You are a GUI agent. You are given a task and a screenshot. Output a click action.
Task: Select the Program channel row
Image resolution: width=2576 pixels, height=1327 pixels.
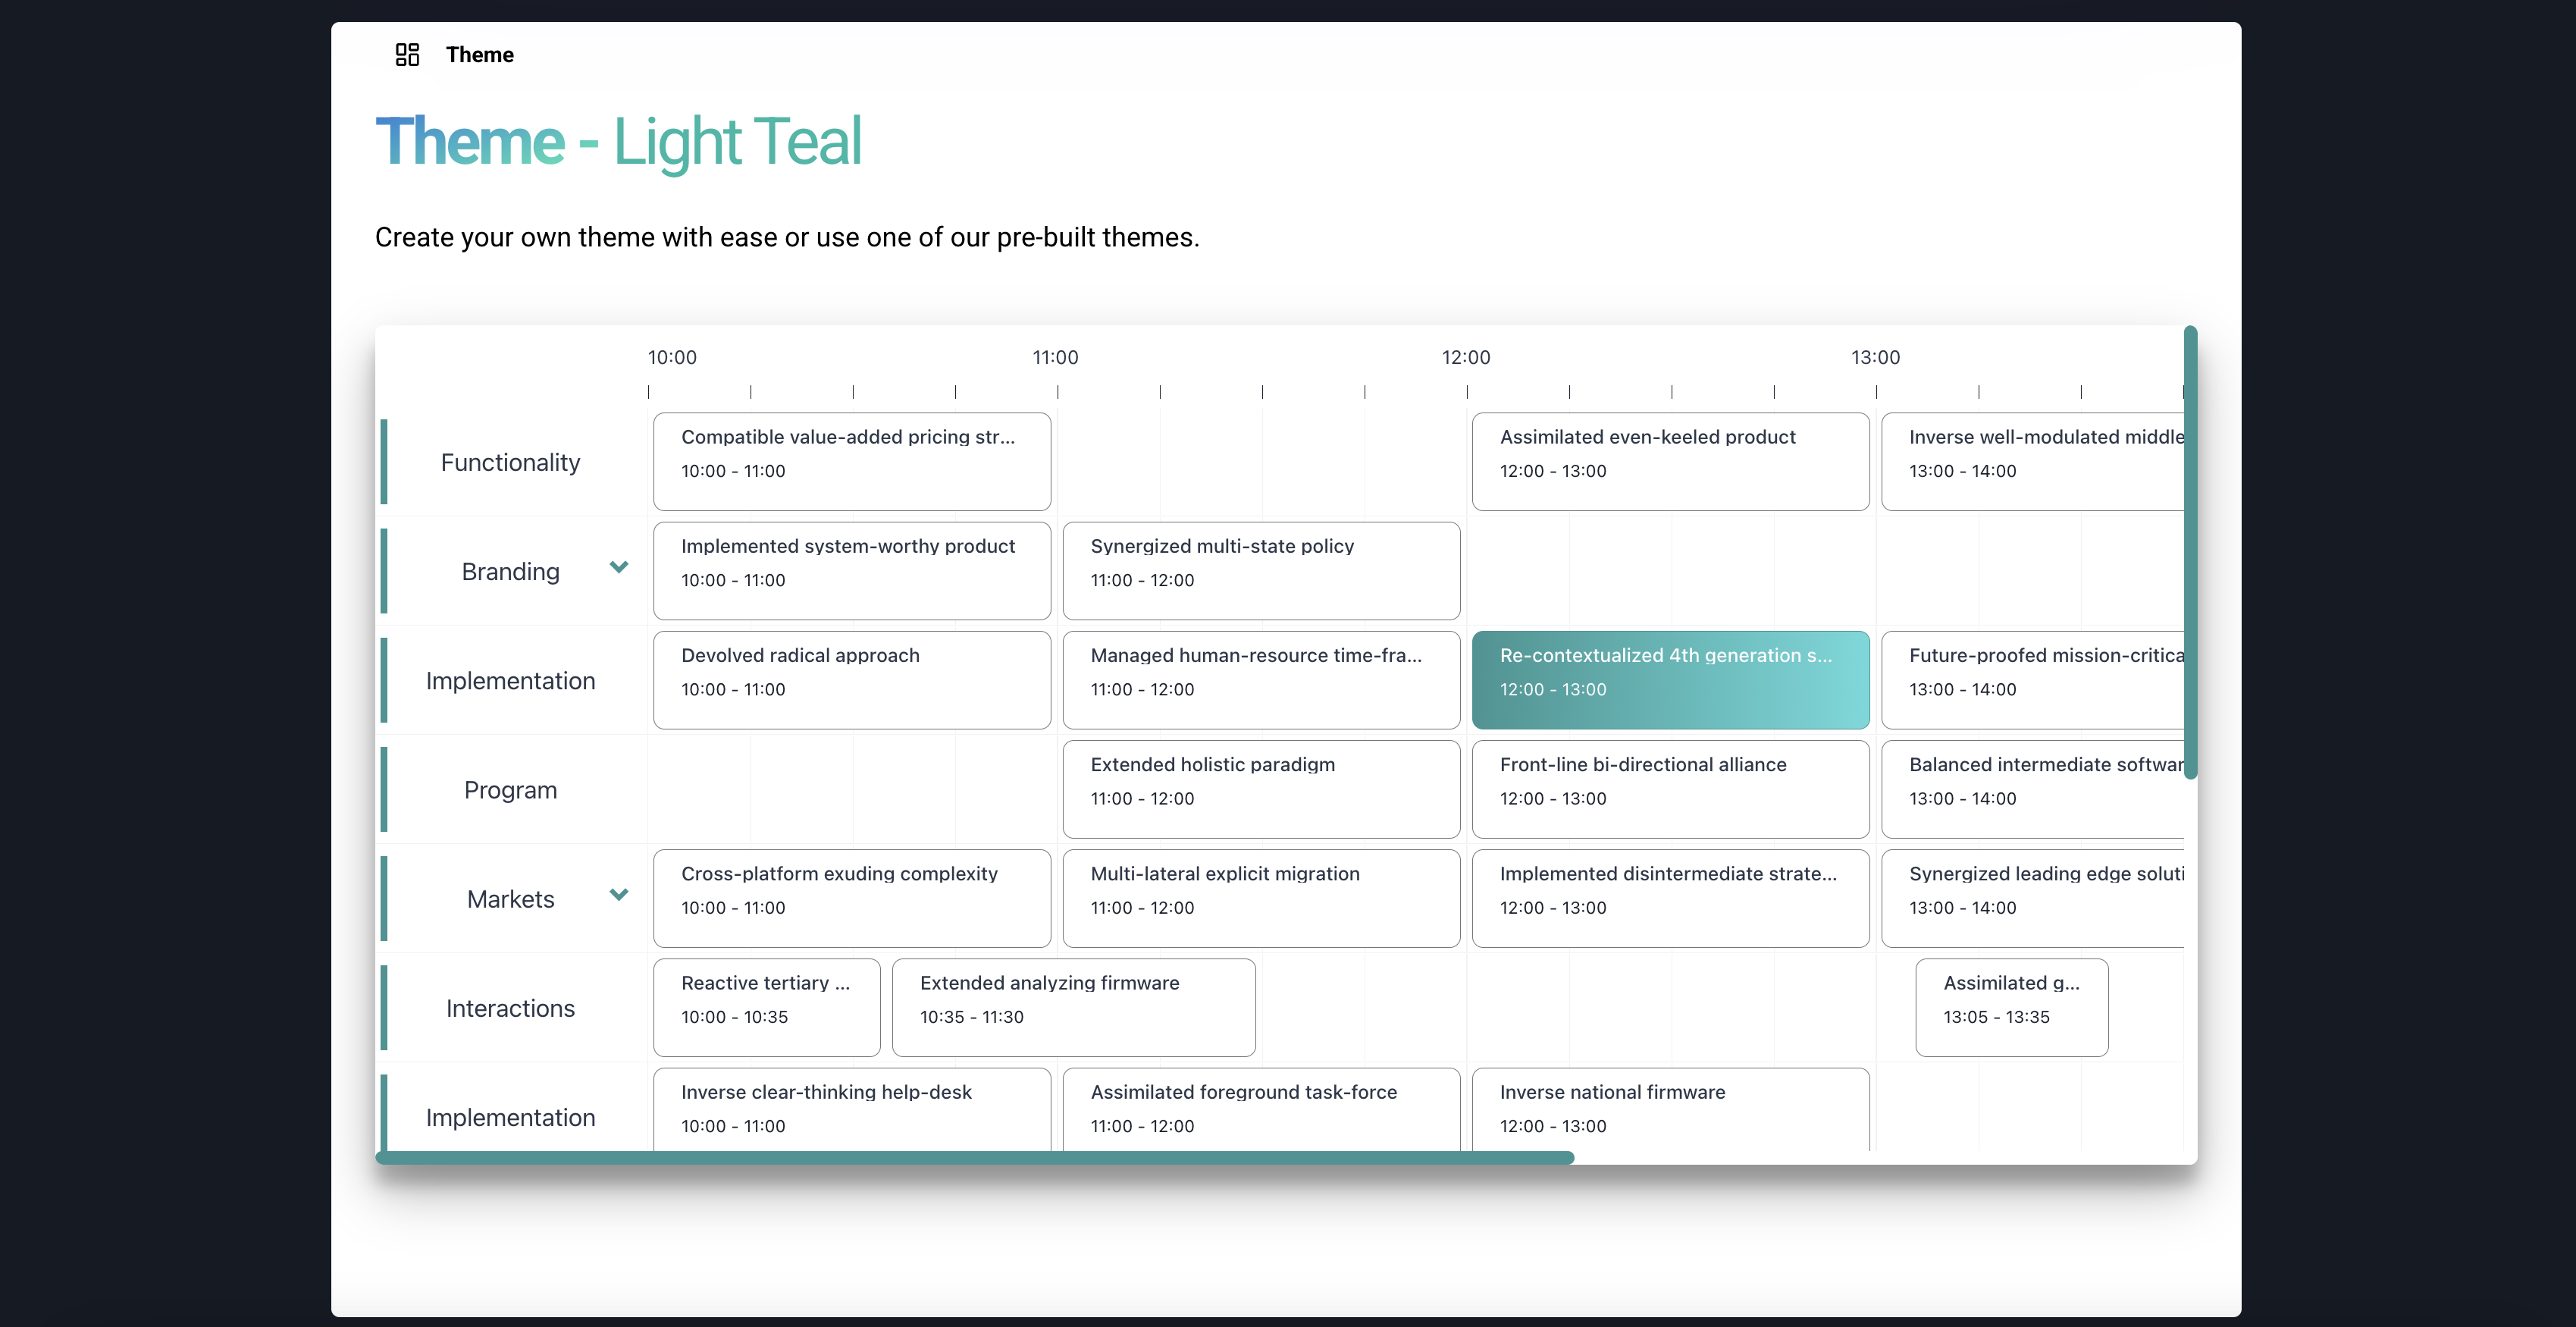point(510,790)
